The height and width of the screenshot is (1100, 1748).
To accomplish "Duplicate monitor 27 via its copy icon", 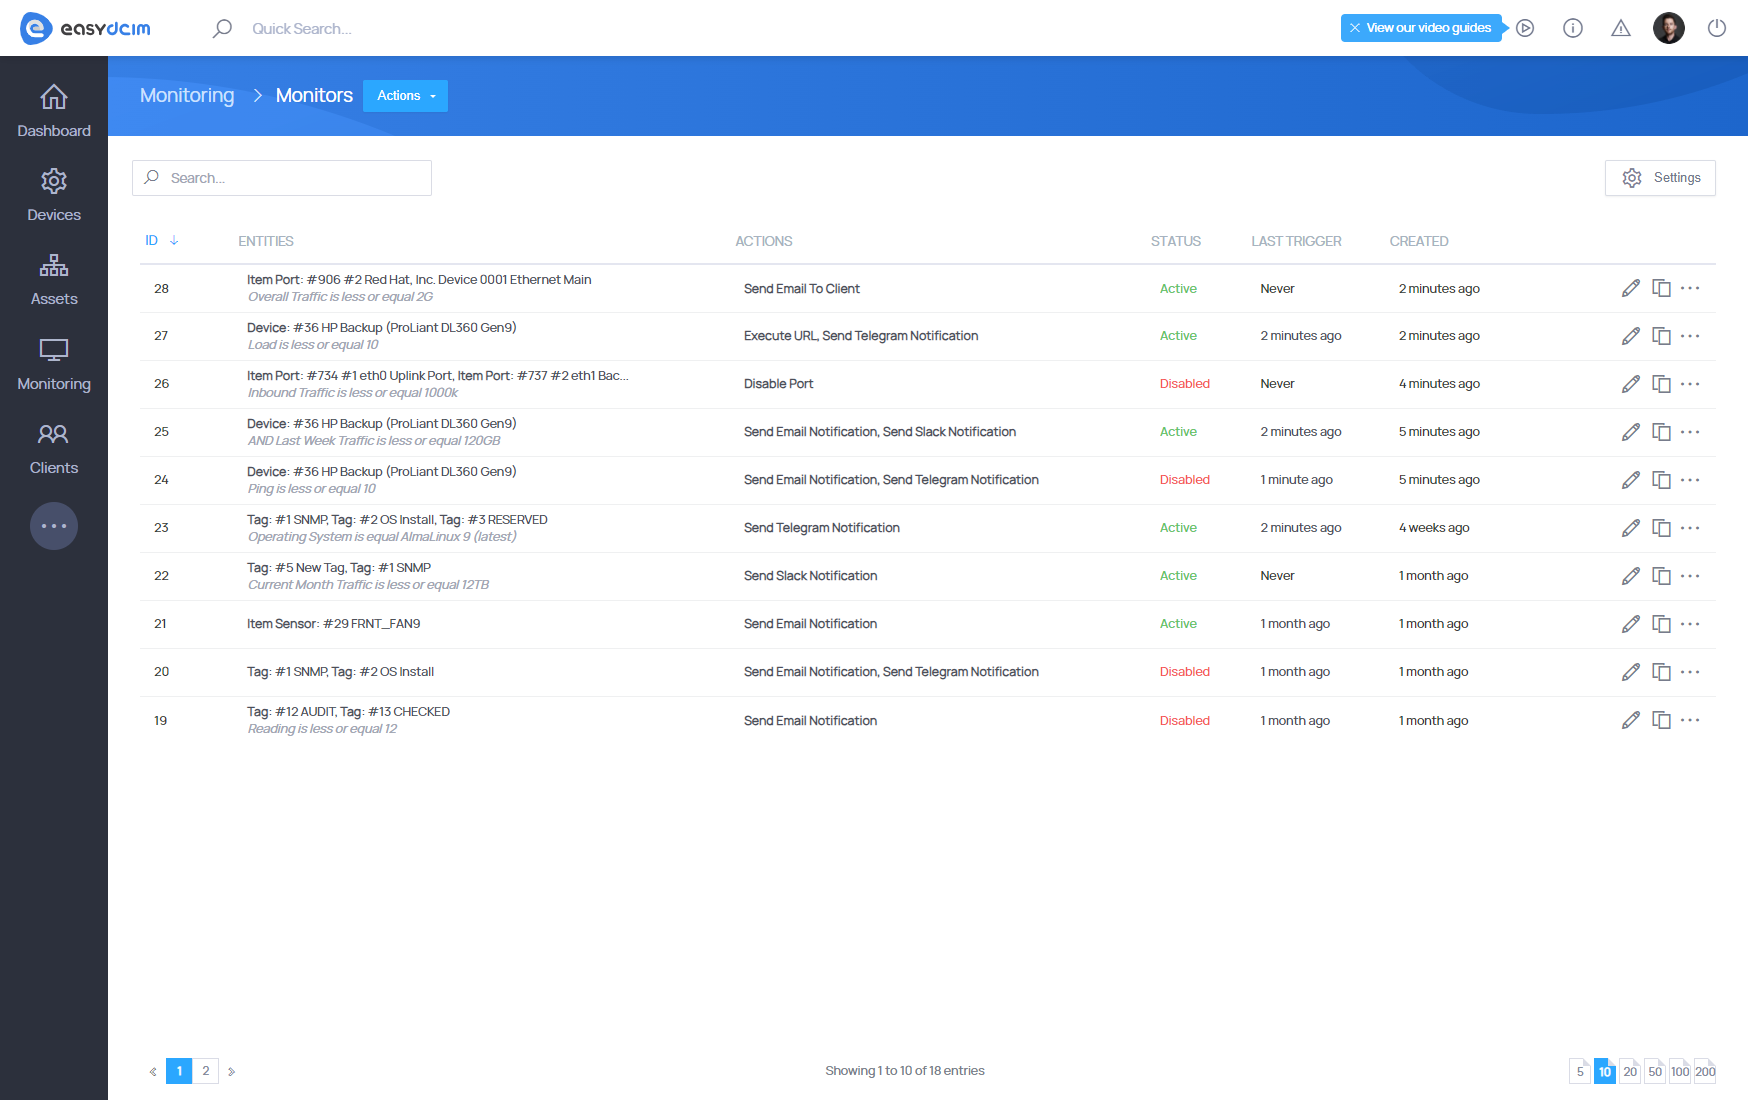I will coord(1661,336).
